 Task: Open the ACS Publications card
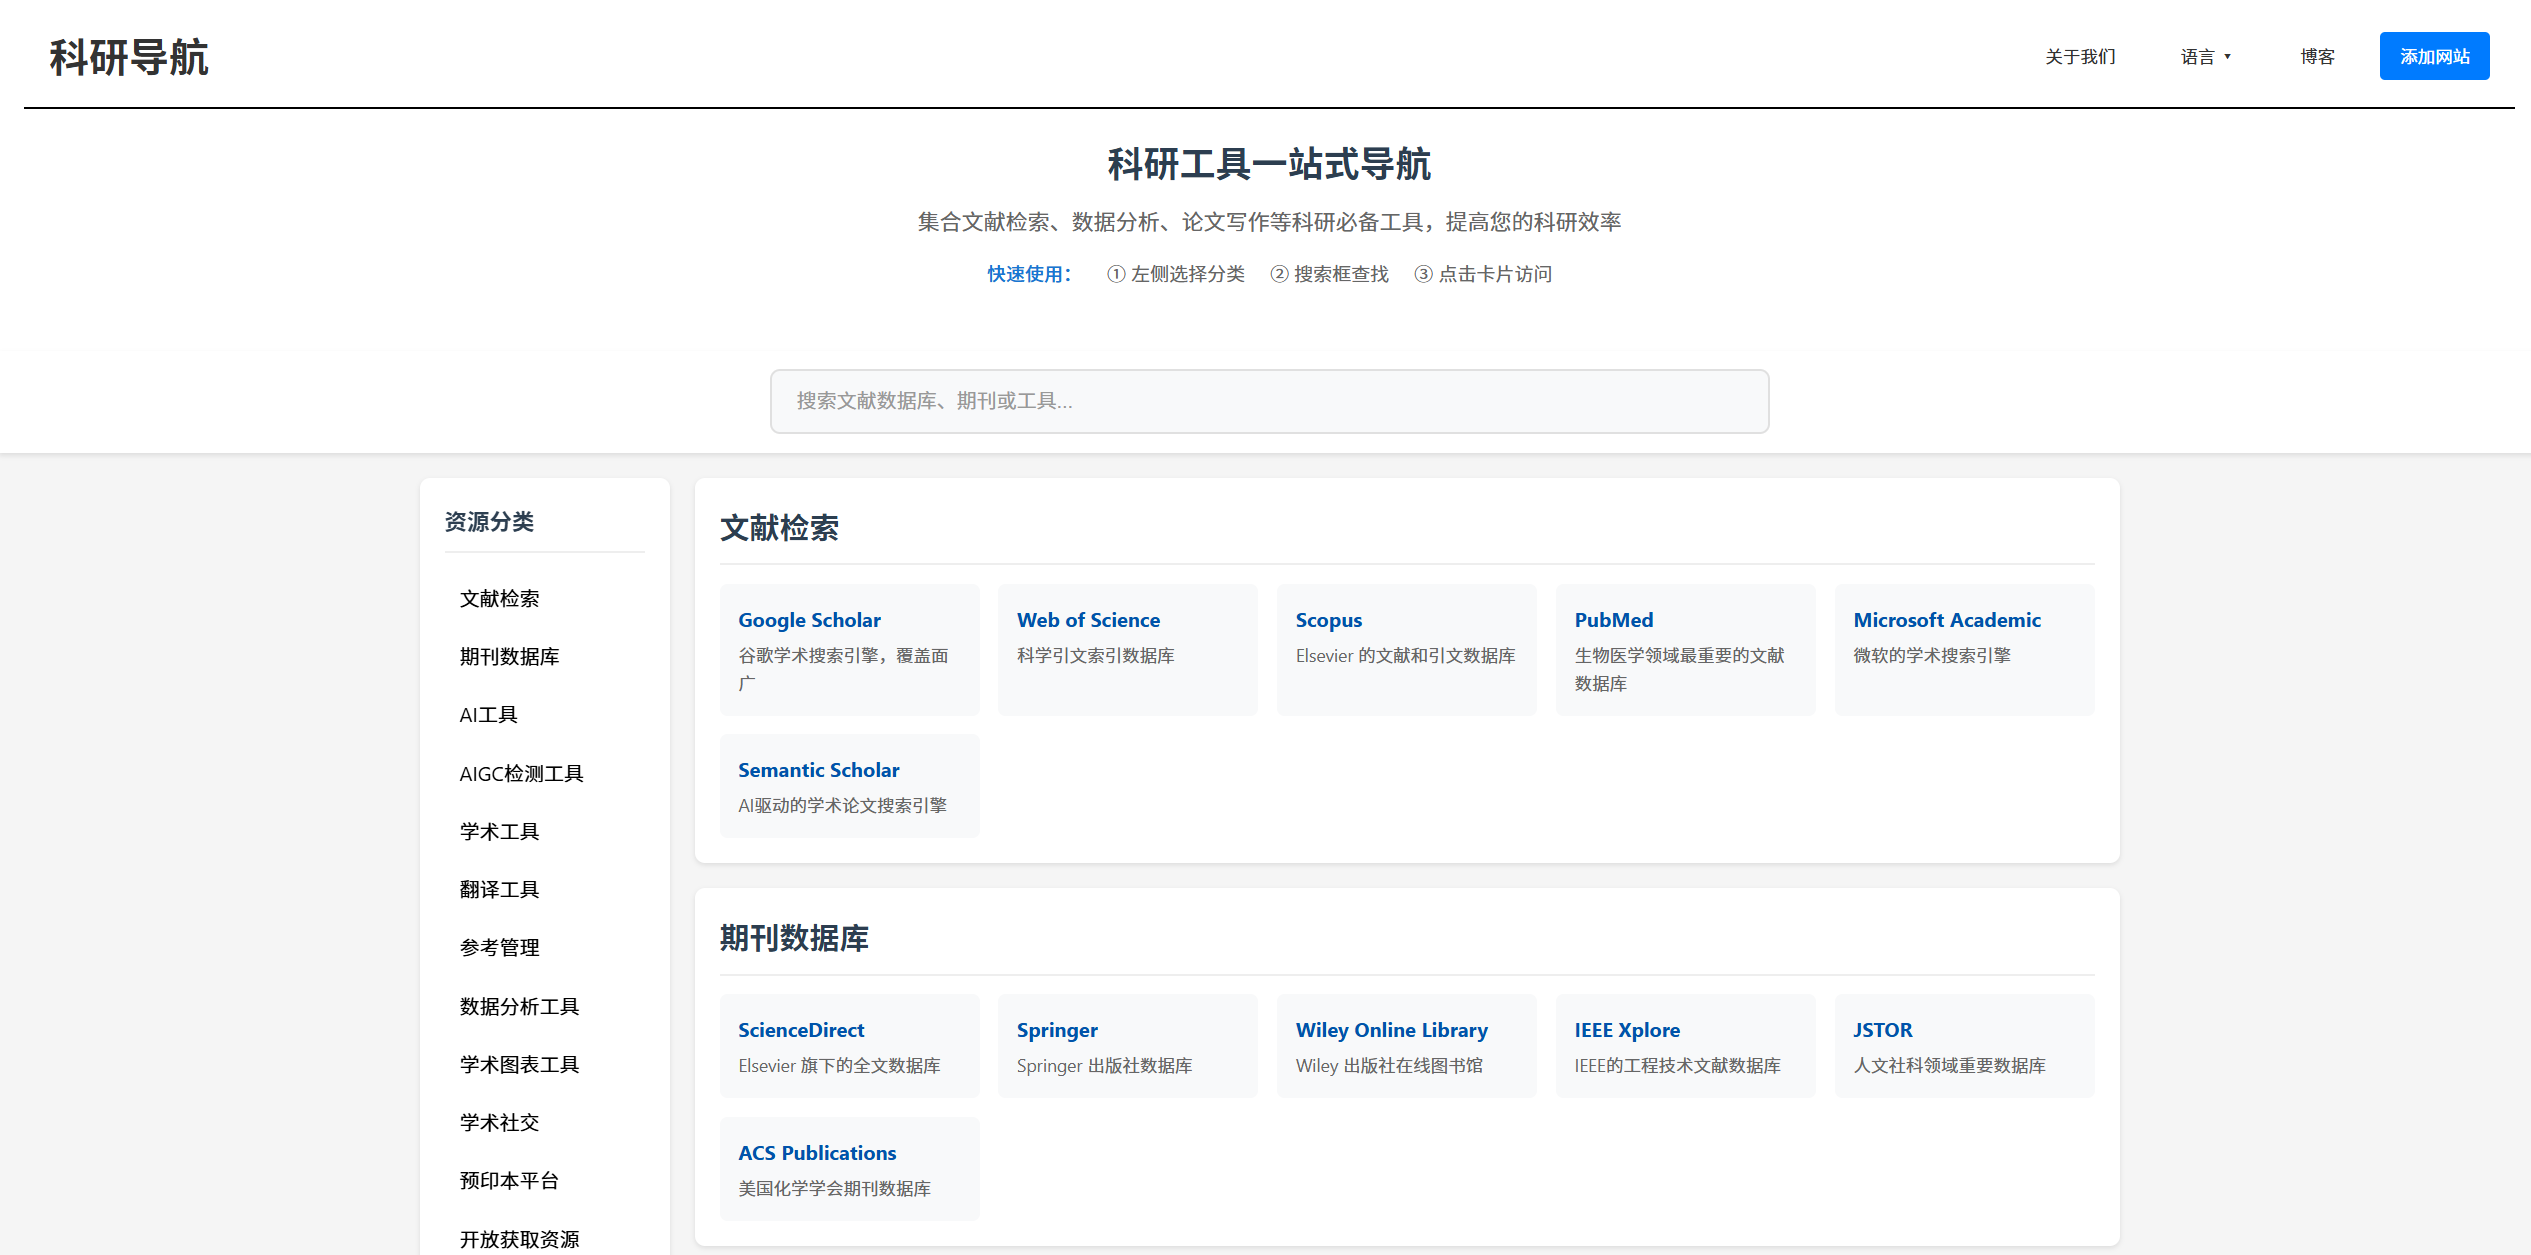click(x=849, y=1168)
